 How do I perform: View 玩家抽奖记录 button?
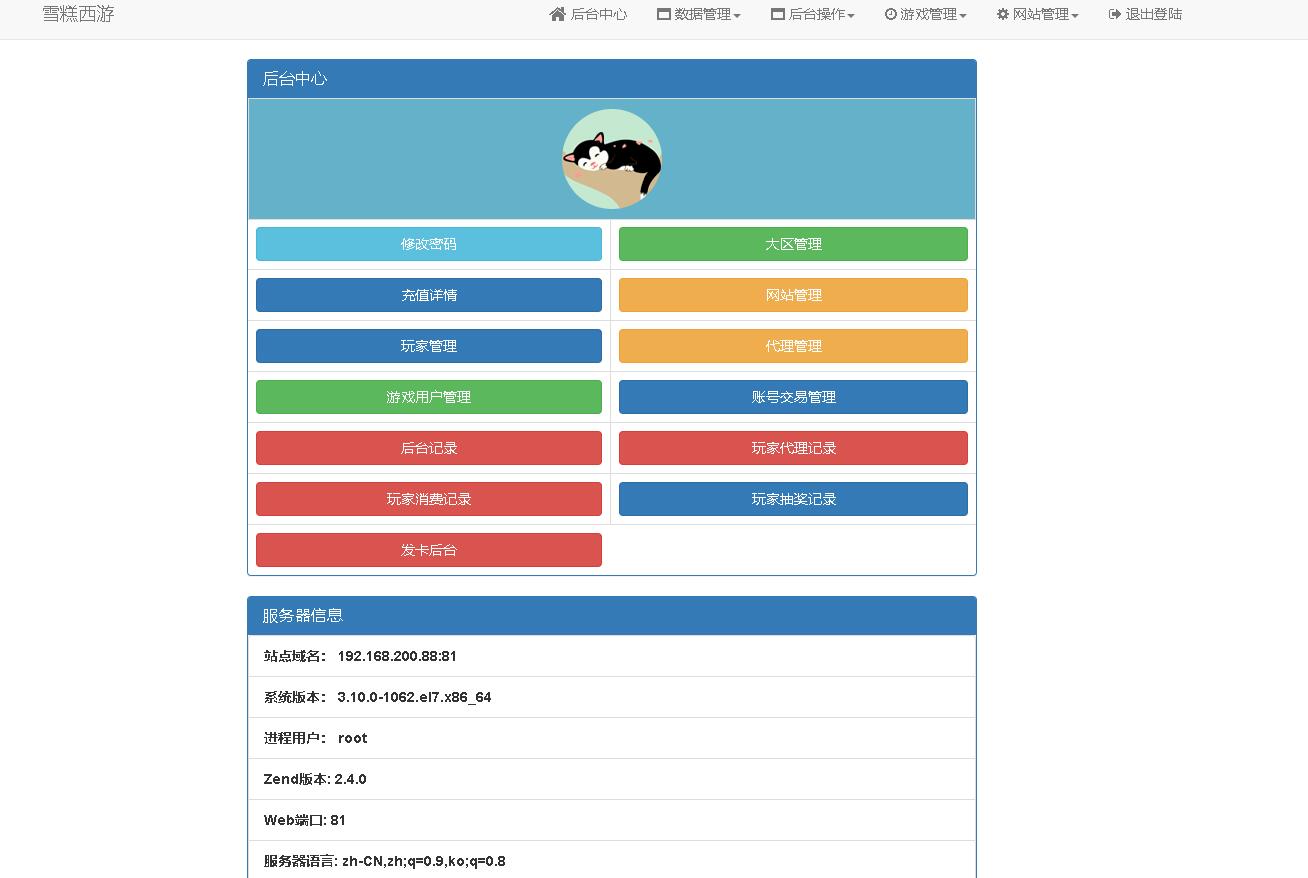point(793,499)
